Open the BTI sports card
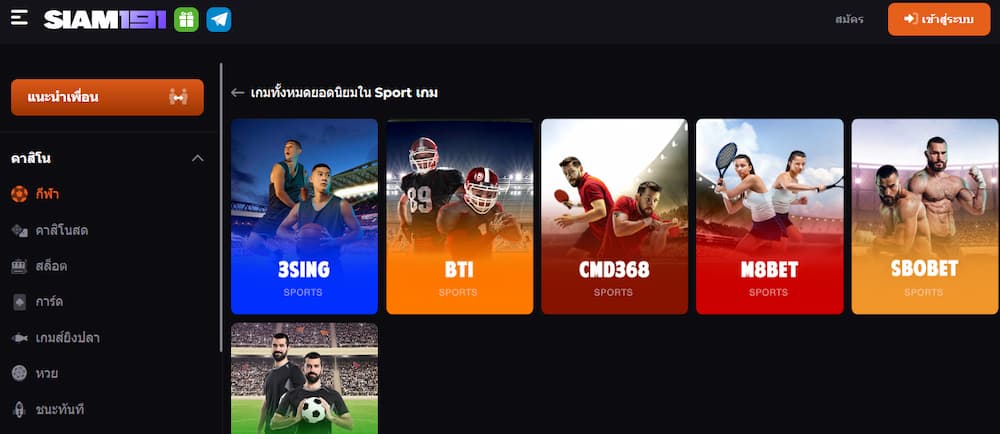The width and height of the screenshot is (1000, 434). pyautogui.click(x=460, y=217)
